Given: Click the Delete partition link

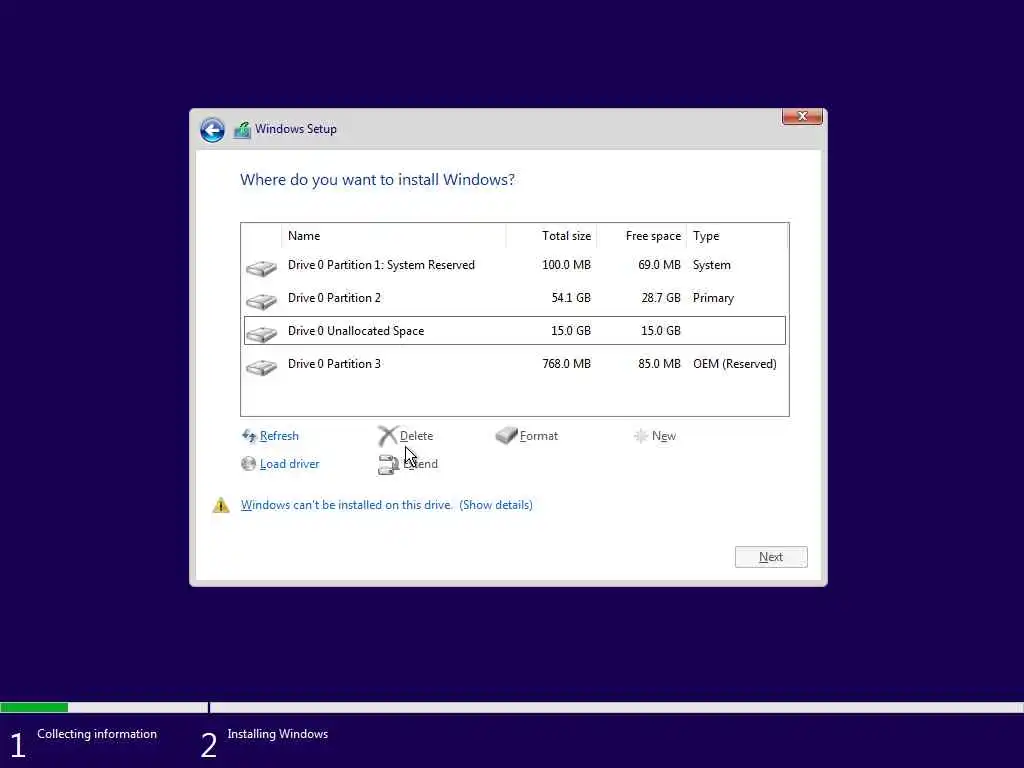Looking at the screenshot, I should click(x=416, y=436).
